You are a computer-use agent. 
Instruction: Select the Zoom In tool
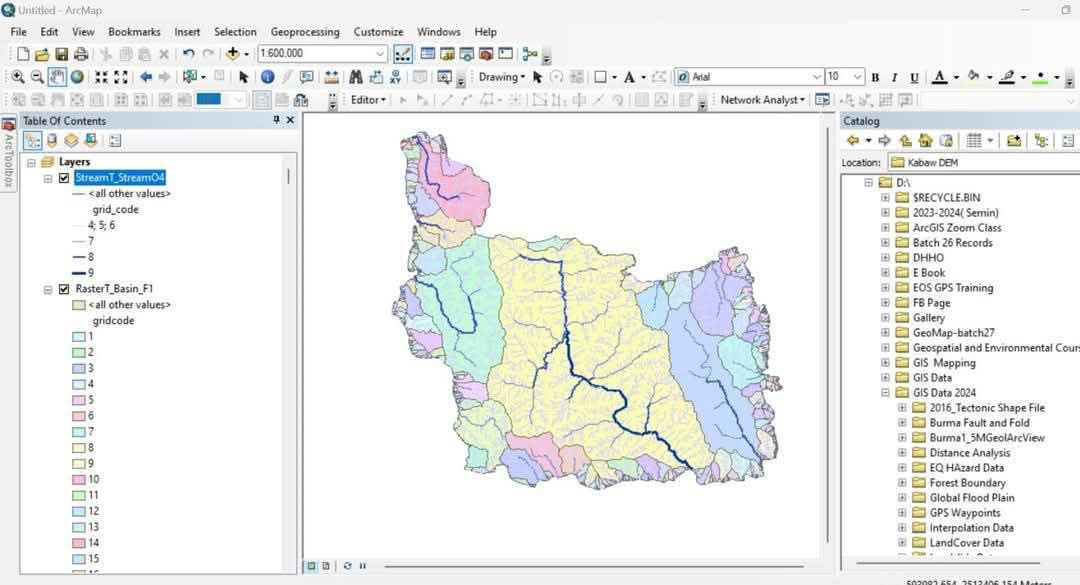(18, 77)
